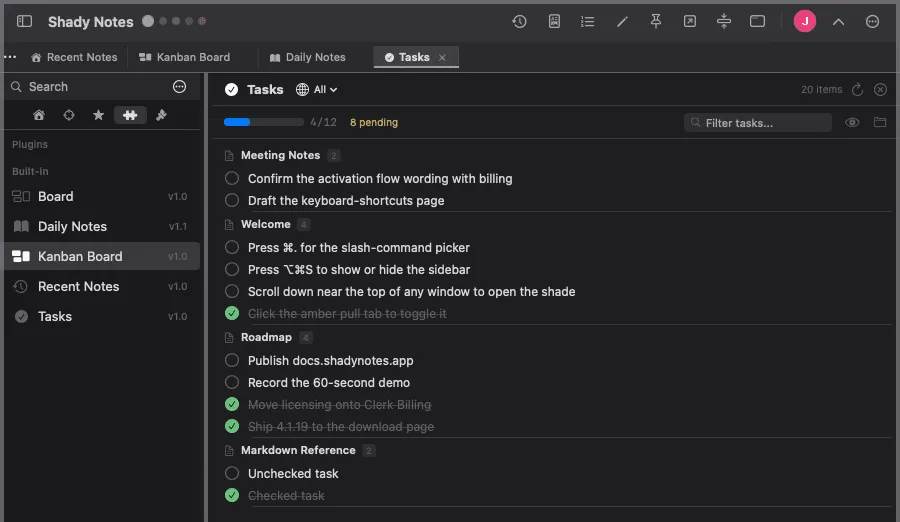The width and height of the screenshot is (900, 522).
Task: Uncheck Ship 4.1.19 to the download page
Action: pos(232,426)
